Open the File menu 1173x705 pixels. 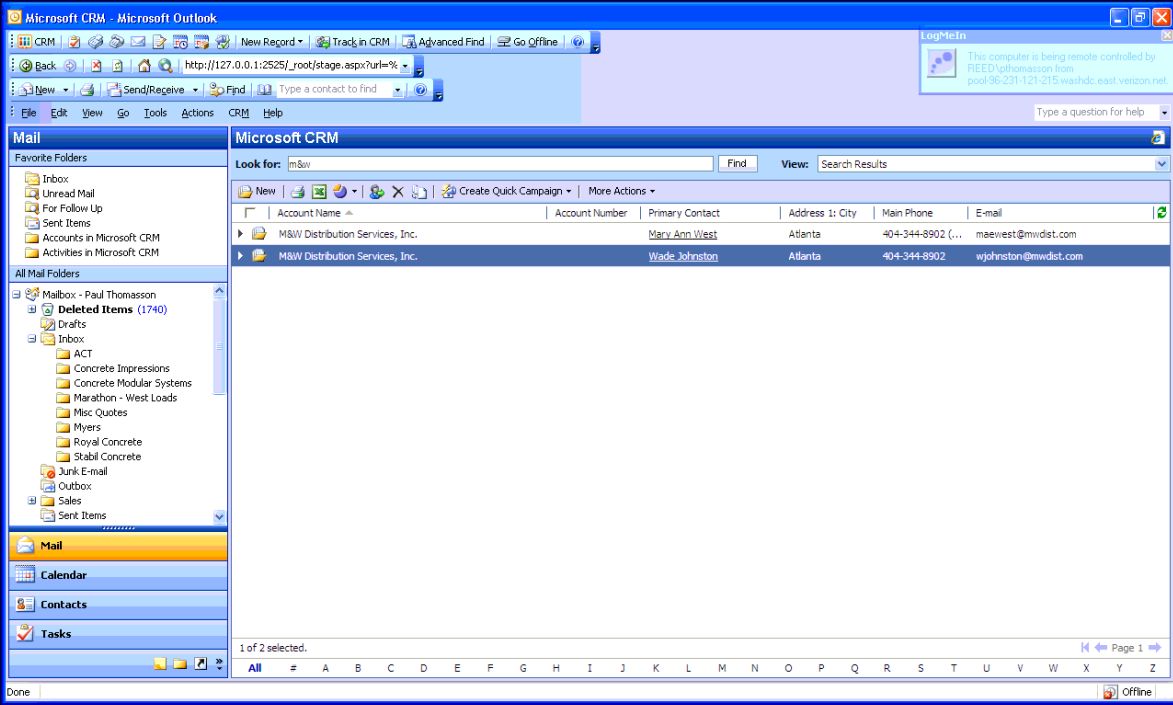tap(28, 113)
